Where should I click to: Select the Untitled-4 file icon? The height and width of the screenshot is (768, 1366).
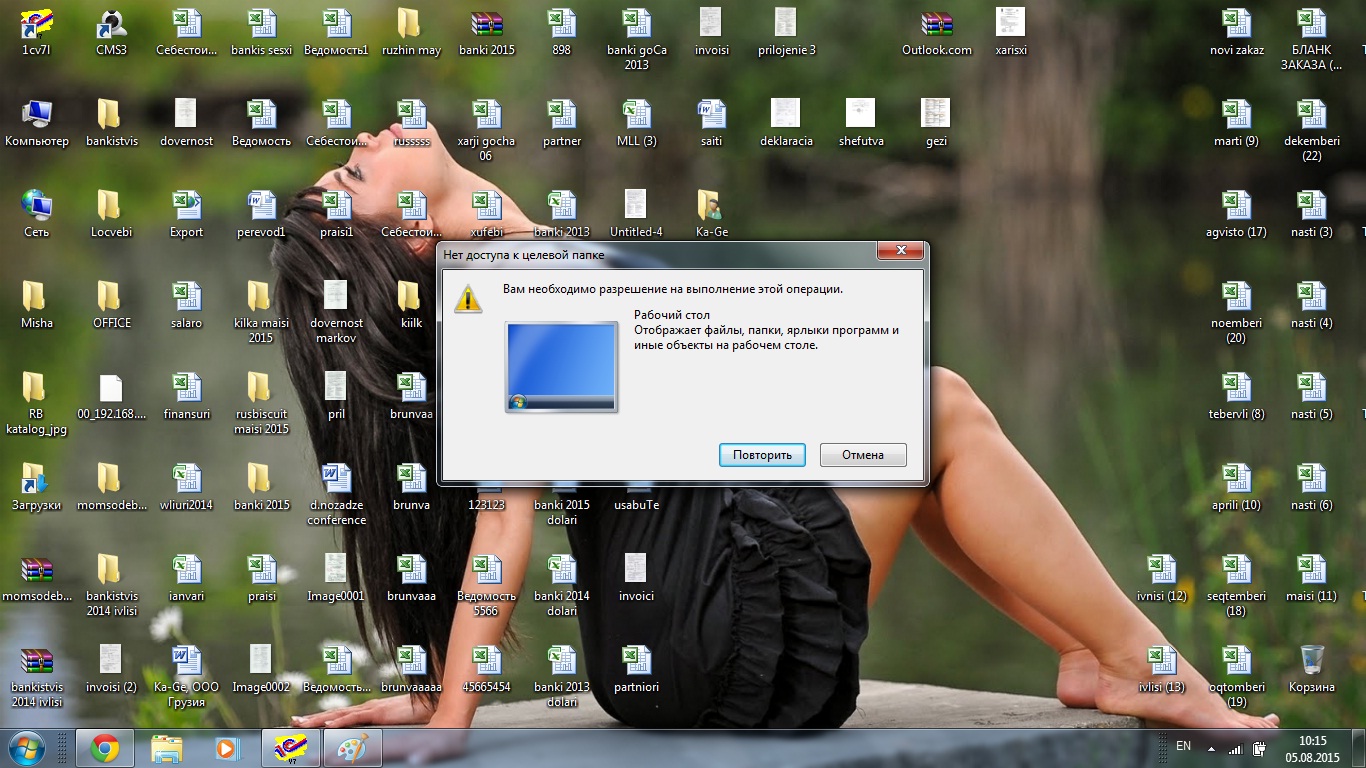[x=636, y=214]
